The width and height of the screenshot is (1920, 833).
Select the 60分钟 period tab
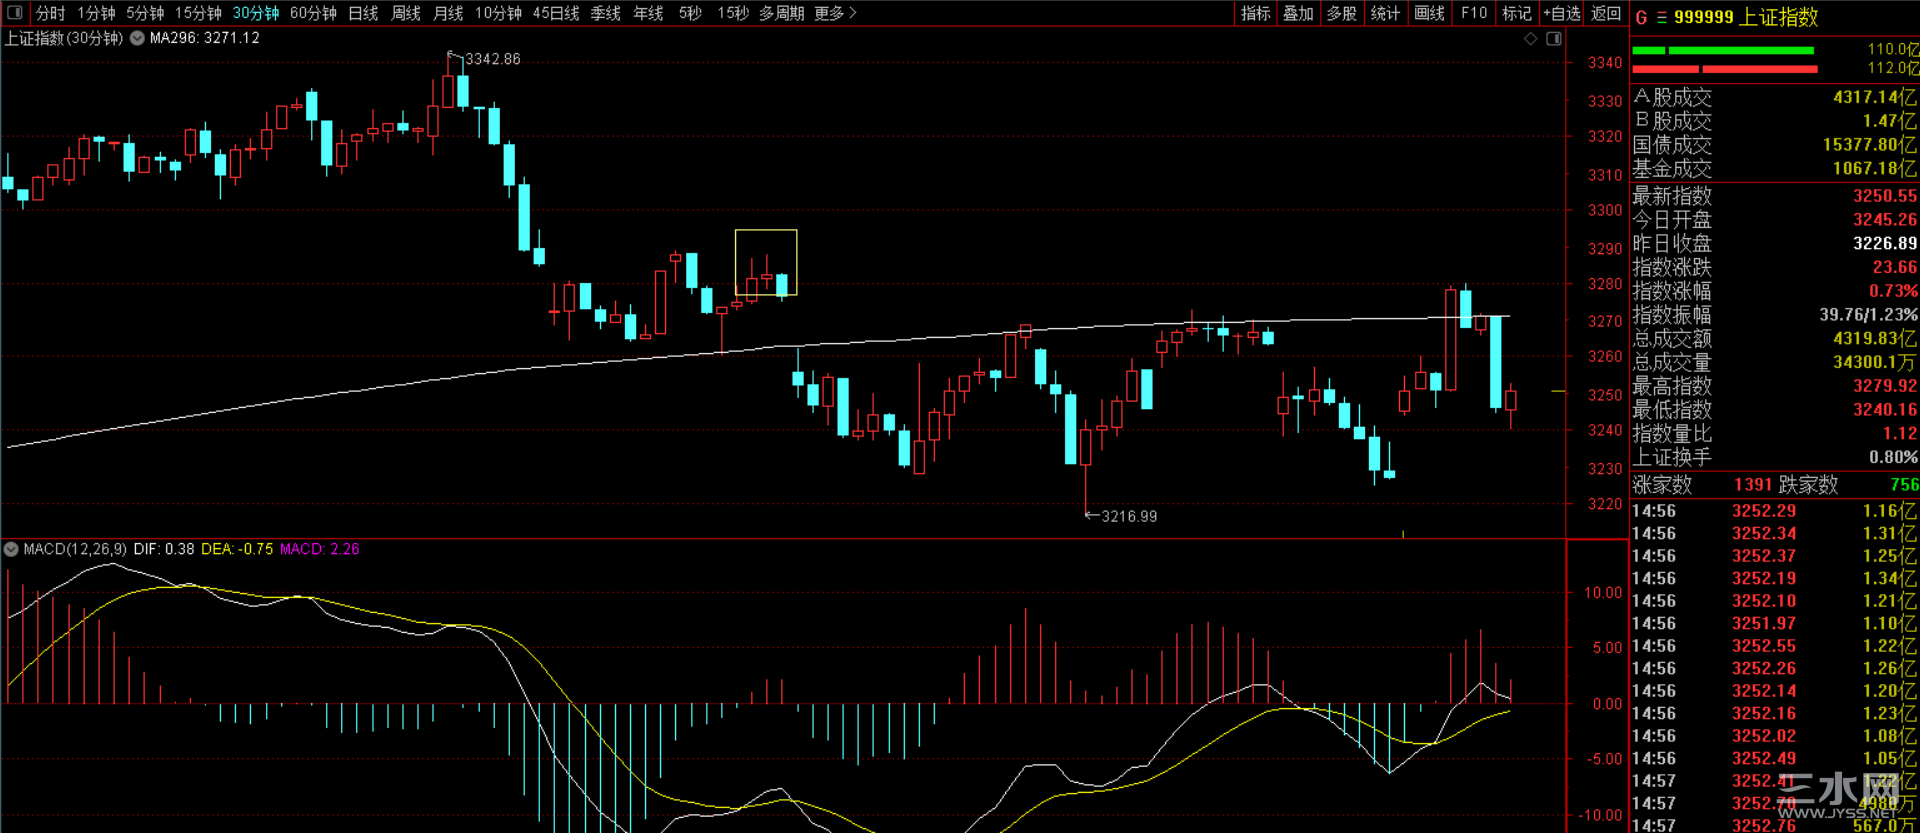[x=313, y=13]
